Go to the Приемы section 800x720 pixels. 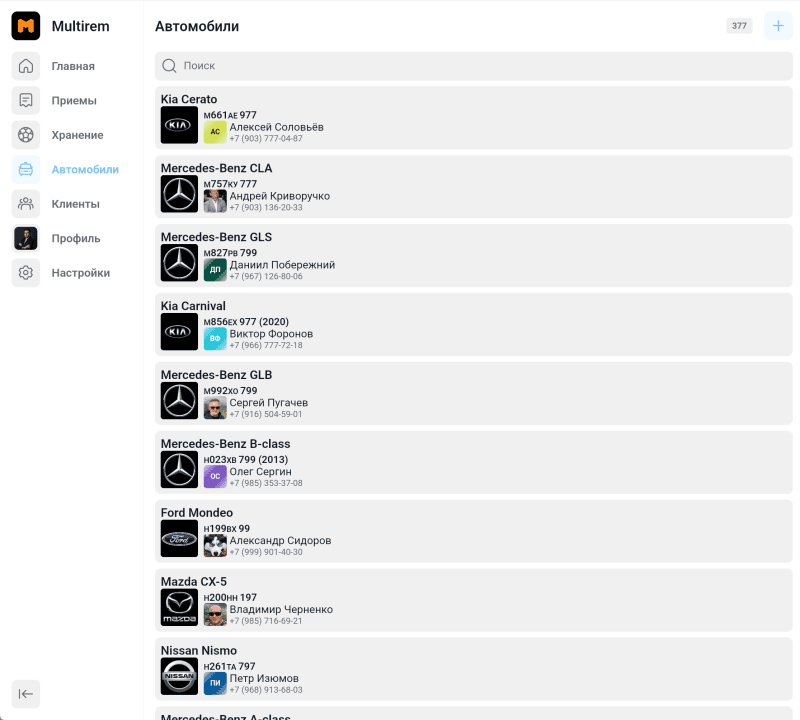[x=26, y=101]
